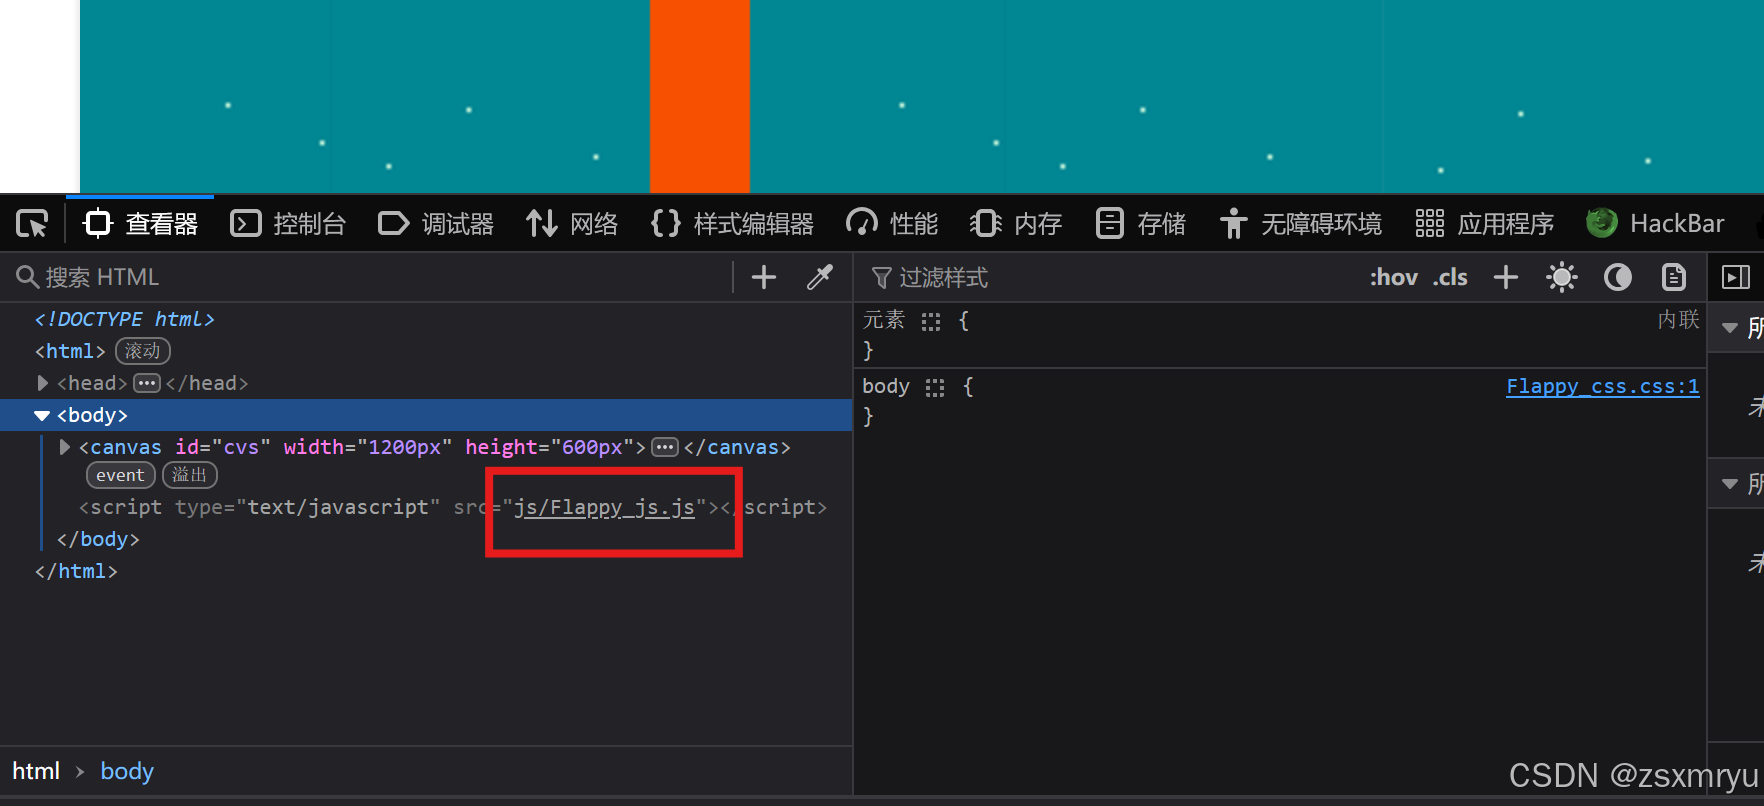This screenshot has width=1764, height=806.
Task: Switch to the 查看器 inspector tab
Action: coord(141,223)
